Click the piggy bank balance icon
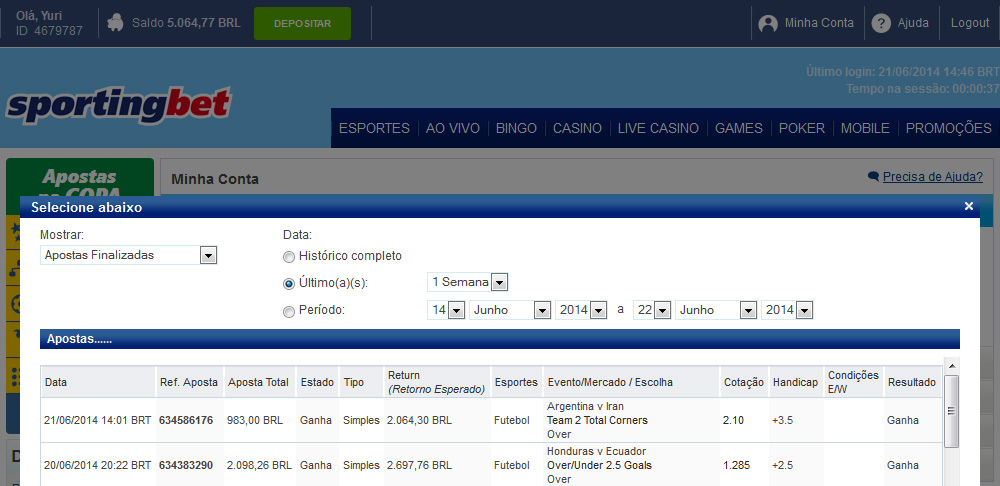 point(115,23)
